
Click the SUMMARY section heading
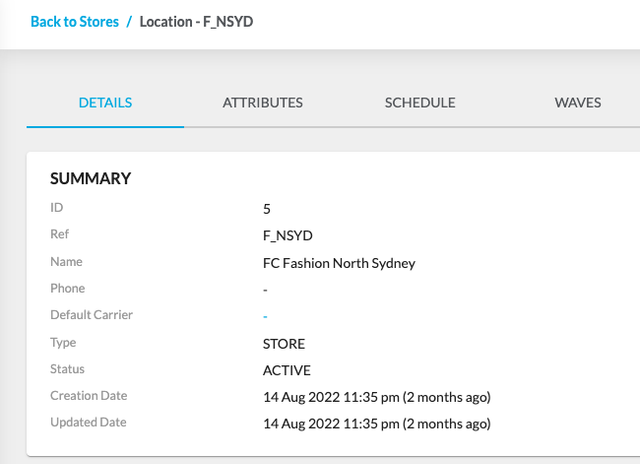pos(91,178)
